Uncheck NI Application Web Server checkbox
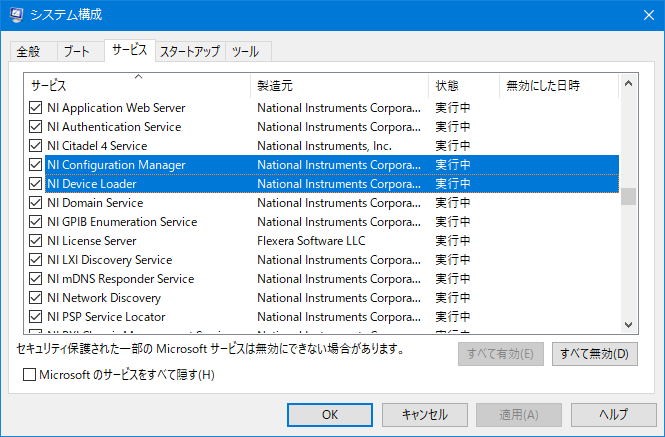This screenshot has height=437, width=665. pos(36,108)
